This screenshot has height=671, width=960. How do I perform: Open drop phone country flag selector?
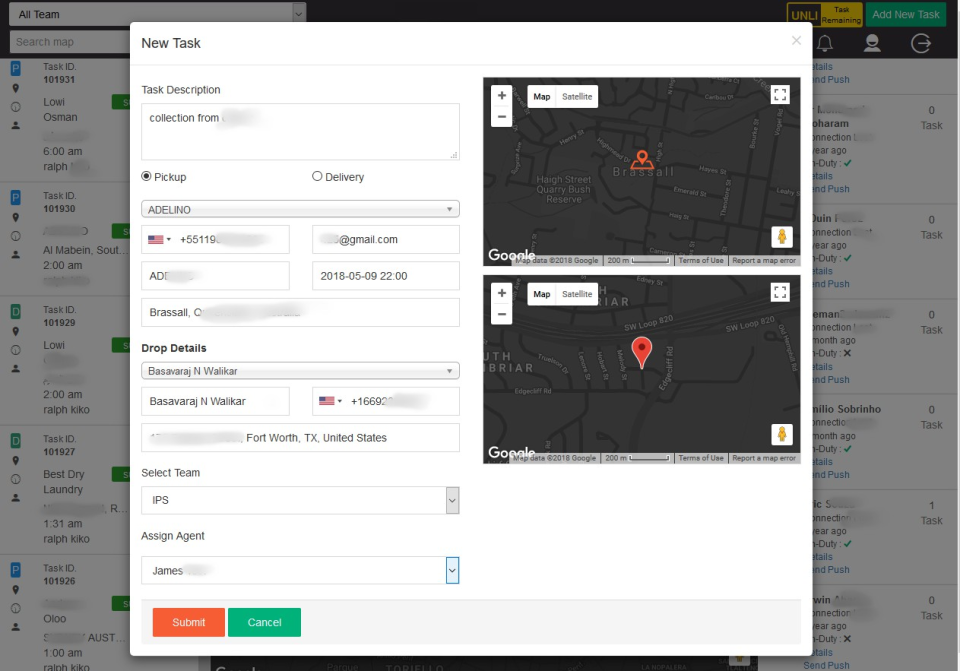(x=330, y=401)
